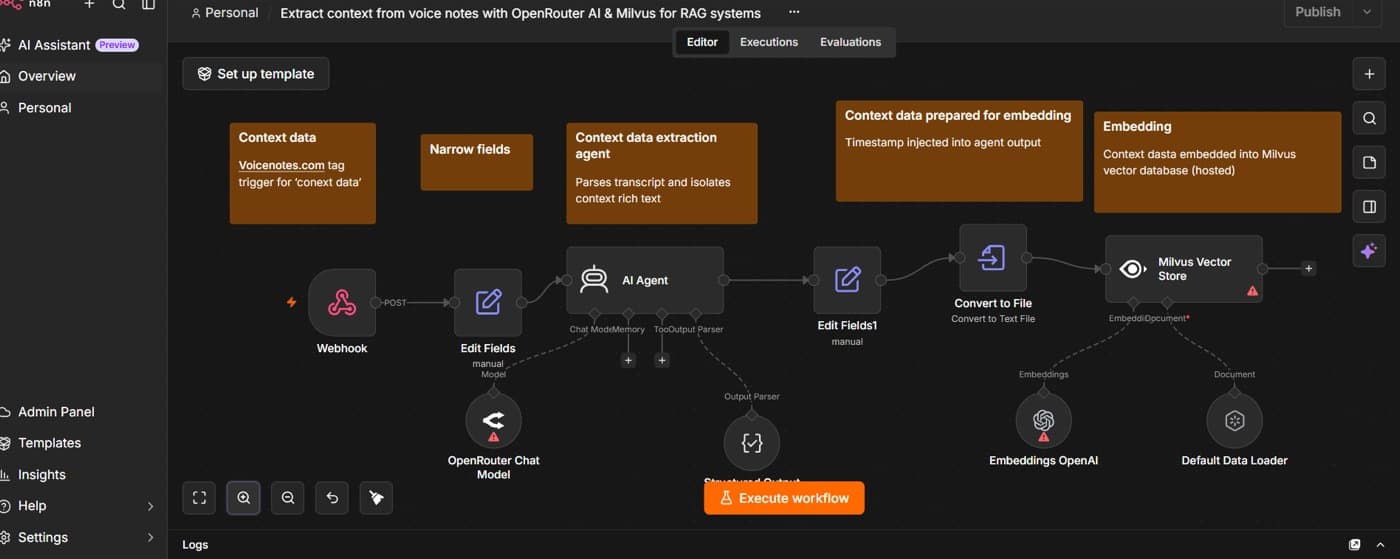Expand the Help submenu

click(x=151, y=506)
